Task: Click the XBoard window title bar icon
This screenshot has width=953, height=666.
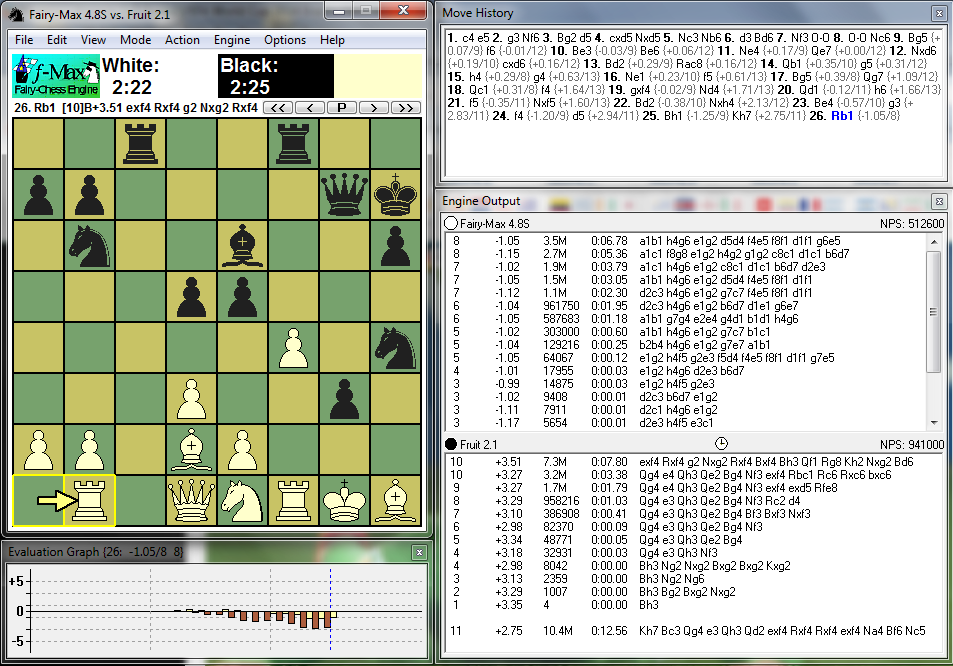Action: point(16,14)
